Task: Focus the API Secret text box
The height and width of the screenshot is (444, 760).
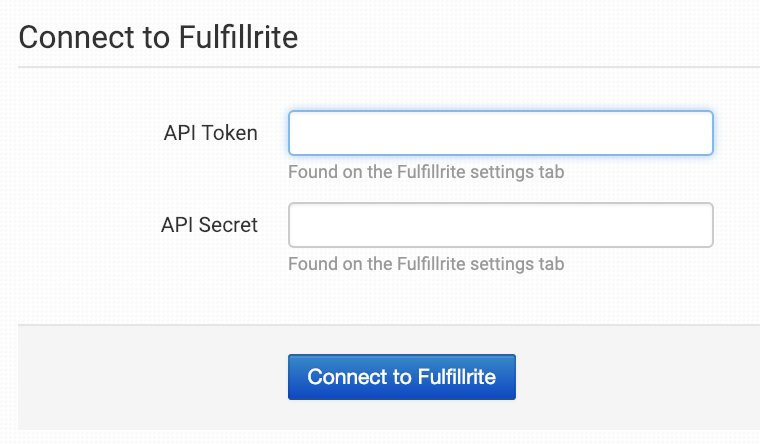Action: pos(500,225)
